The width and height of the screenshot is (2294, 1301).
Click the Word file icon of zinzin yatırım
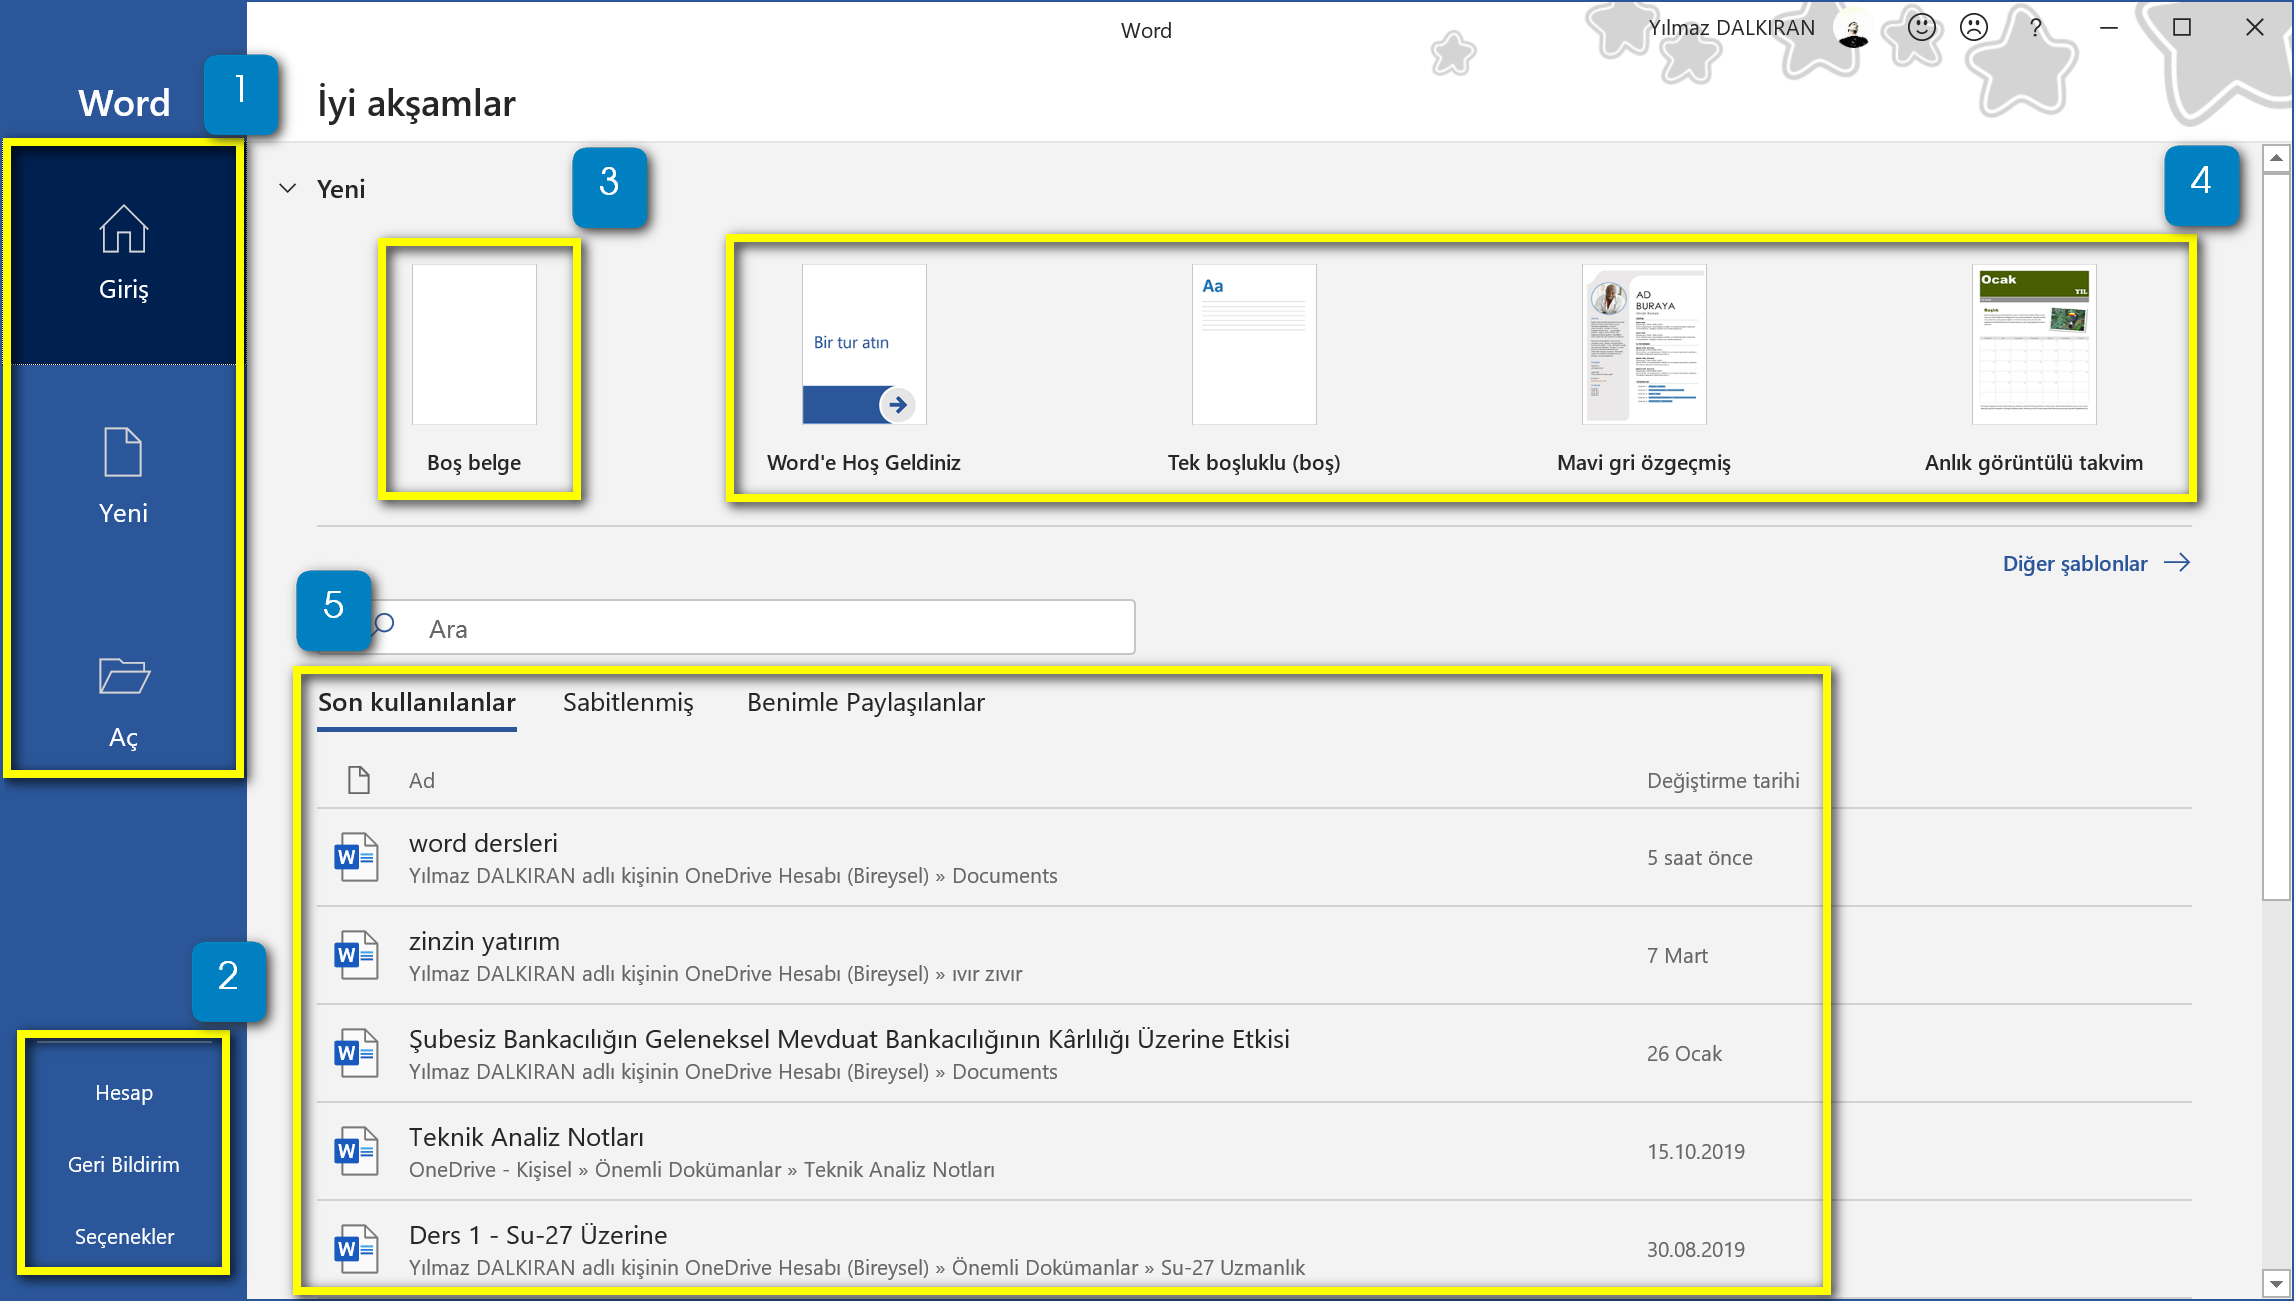pos(356,955)
